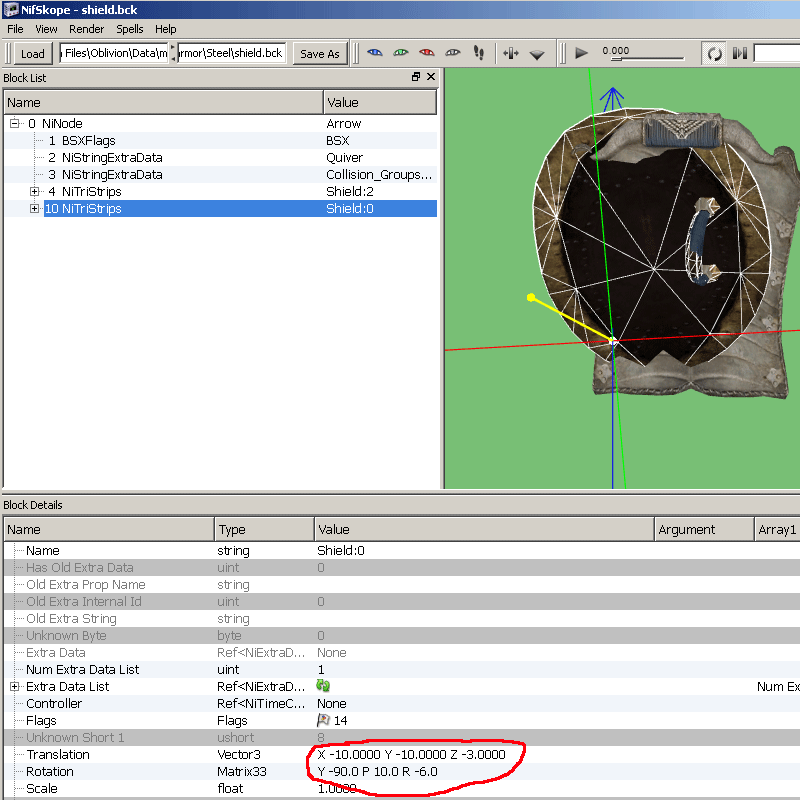Collapse the 0 NiNode tree node
The width and height of the screenshot is (800, 800).
click(x=14, y=123)
